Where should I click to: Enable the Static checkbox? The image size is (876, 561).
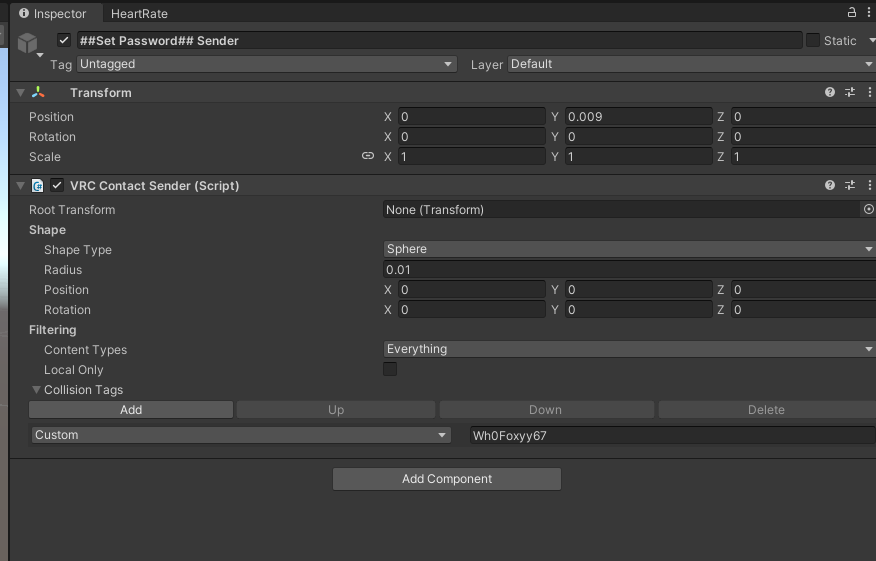813,41
